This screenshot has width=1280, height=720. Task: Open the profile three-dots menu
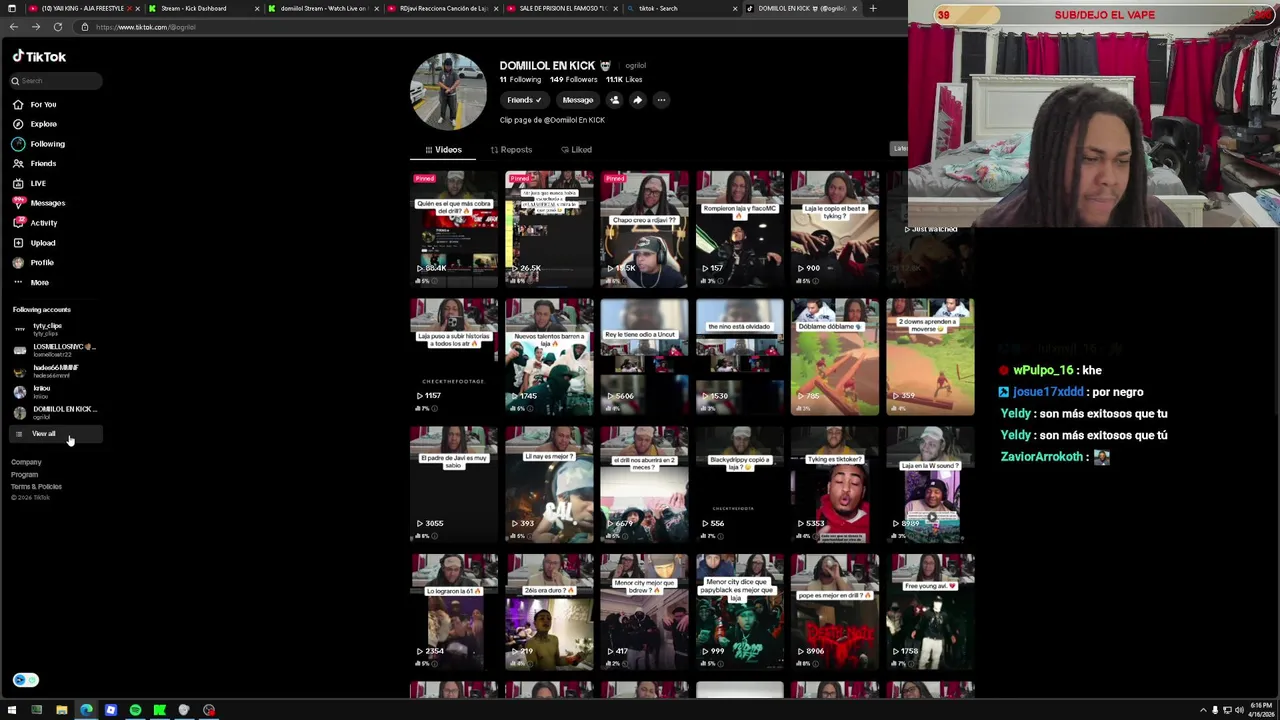tap(661, 100)
